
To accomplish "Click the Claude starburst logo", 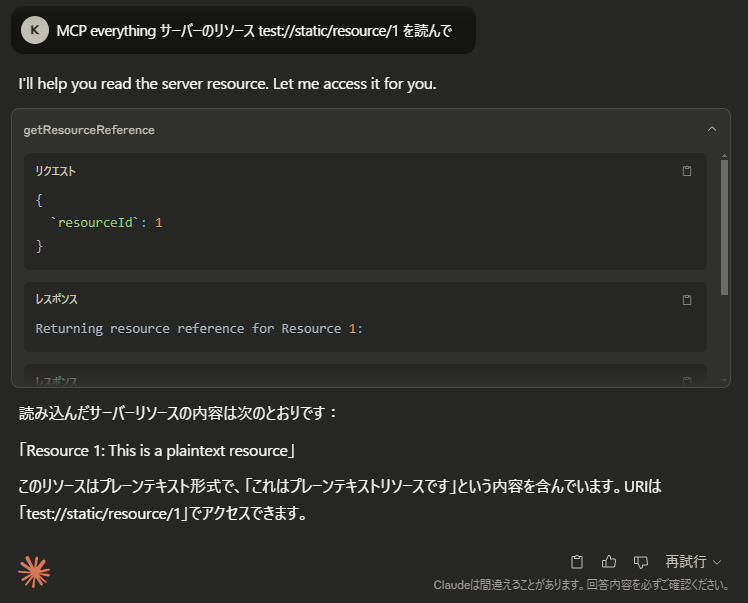I will [x=34, y=571].
